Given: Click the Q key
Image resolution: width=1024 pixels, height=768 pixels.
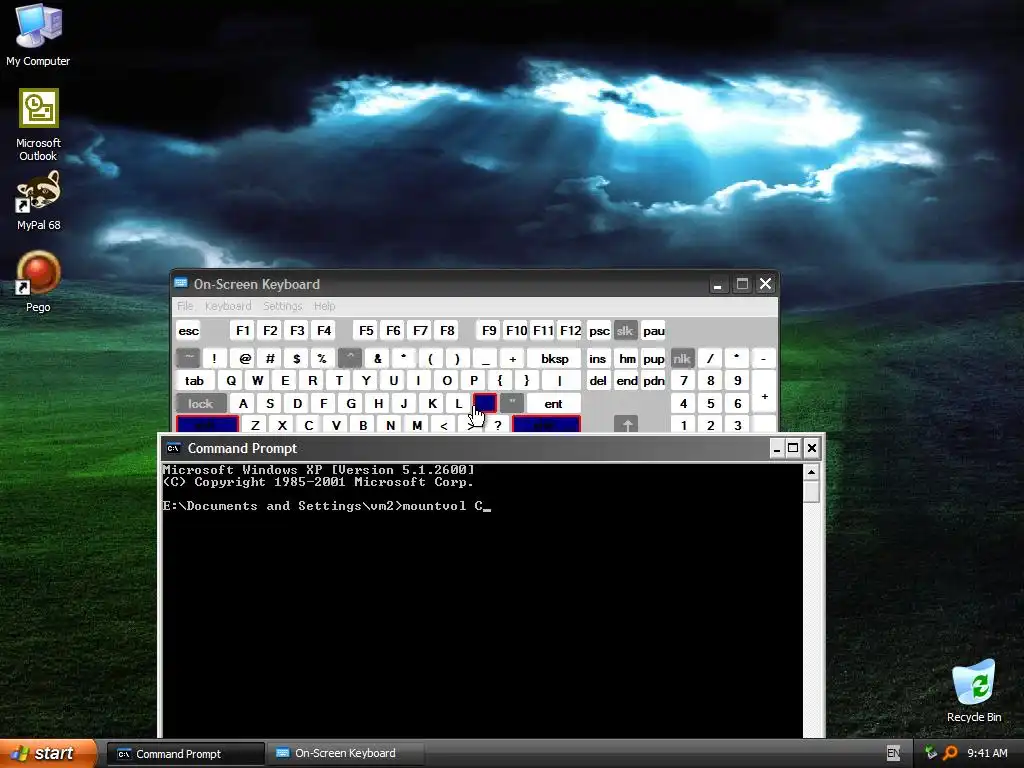Looking at the screenshot, I should (x=231, y=381).
